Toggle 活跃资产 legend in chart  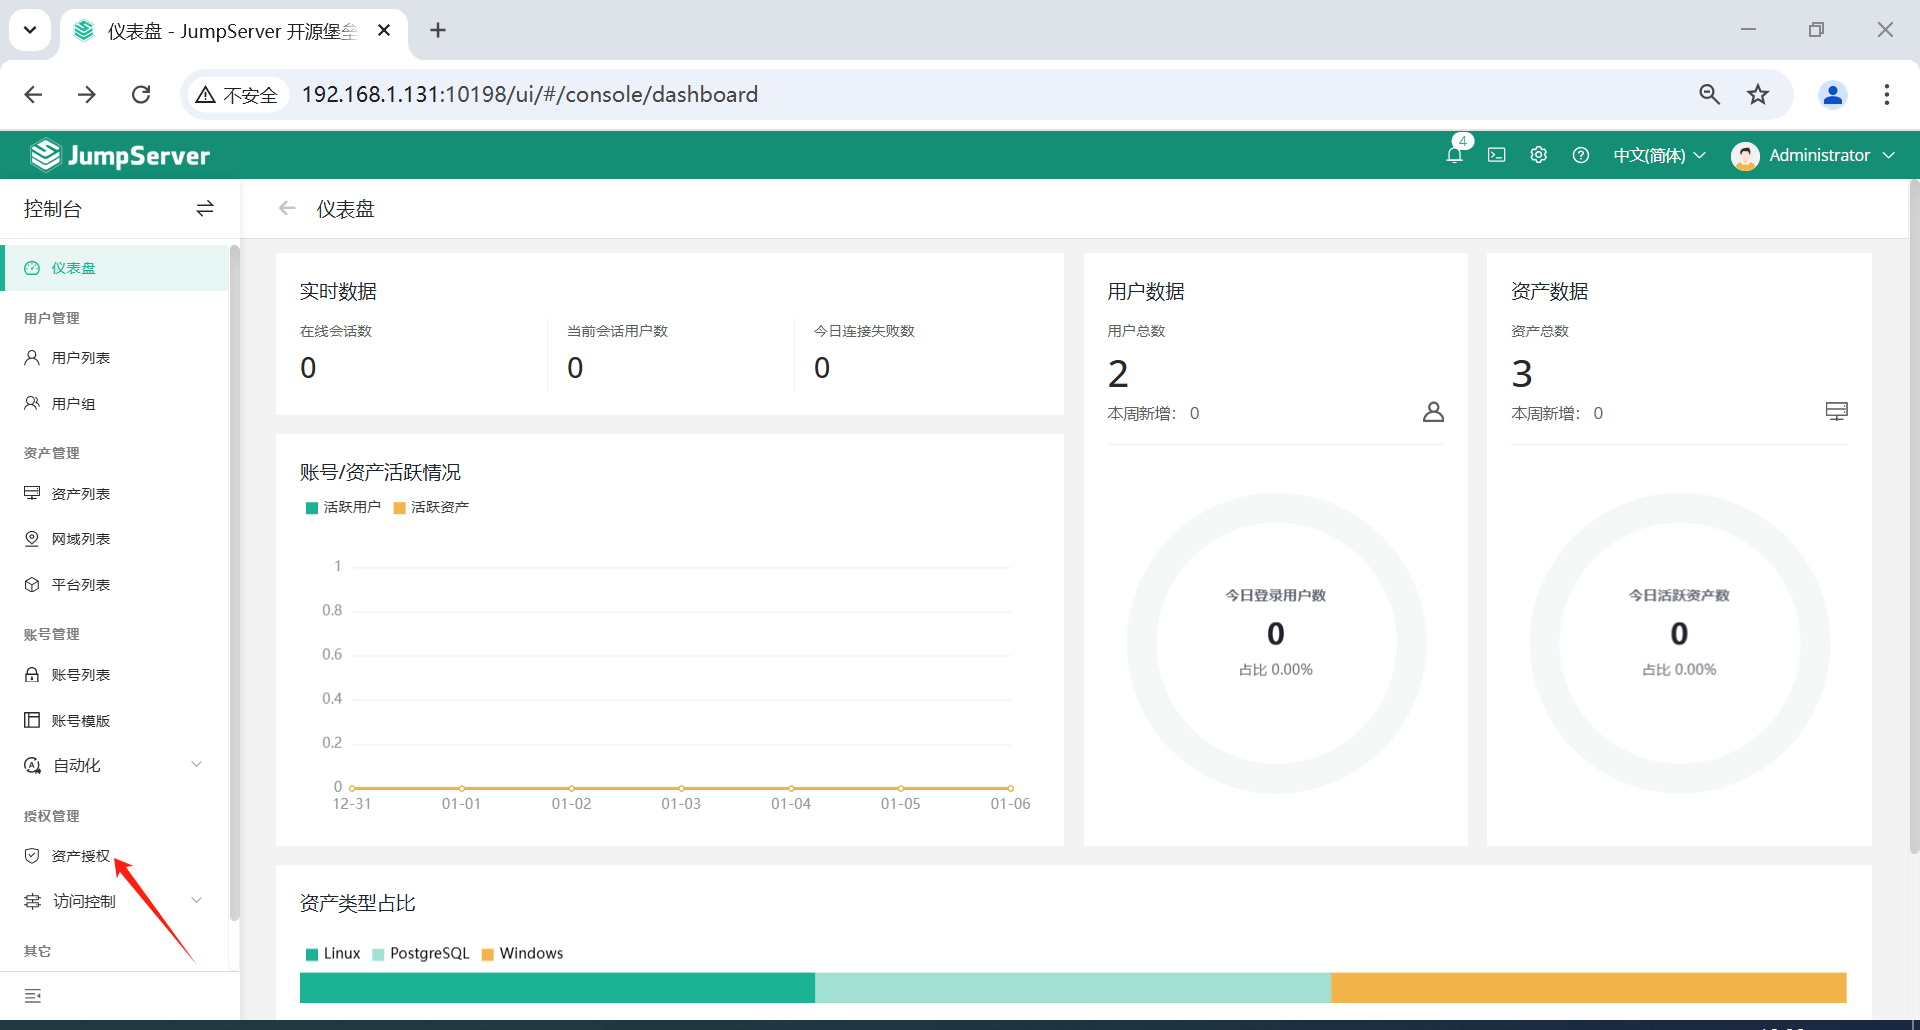pos(431,508)
